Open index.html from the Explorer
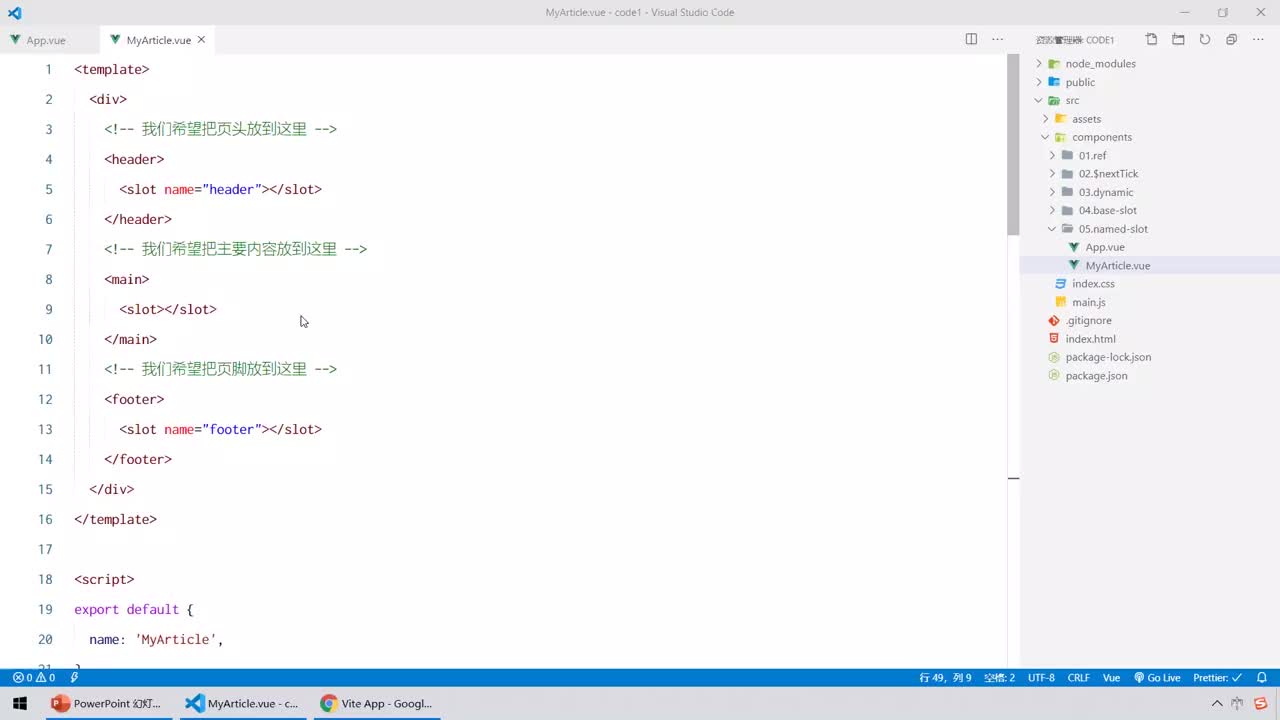Screen dimensions: 1280x720 pos(1090,339)
